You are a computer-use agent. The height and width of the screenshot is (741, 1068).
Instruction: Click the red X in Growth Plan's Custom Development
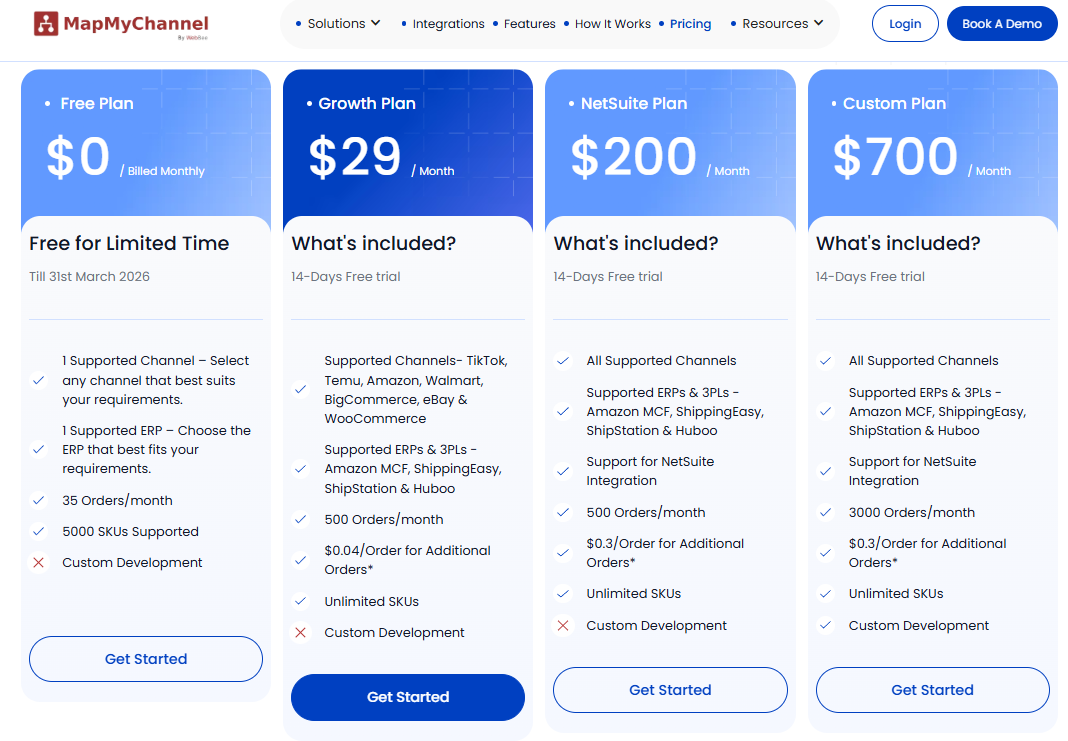click(301, 633)
